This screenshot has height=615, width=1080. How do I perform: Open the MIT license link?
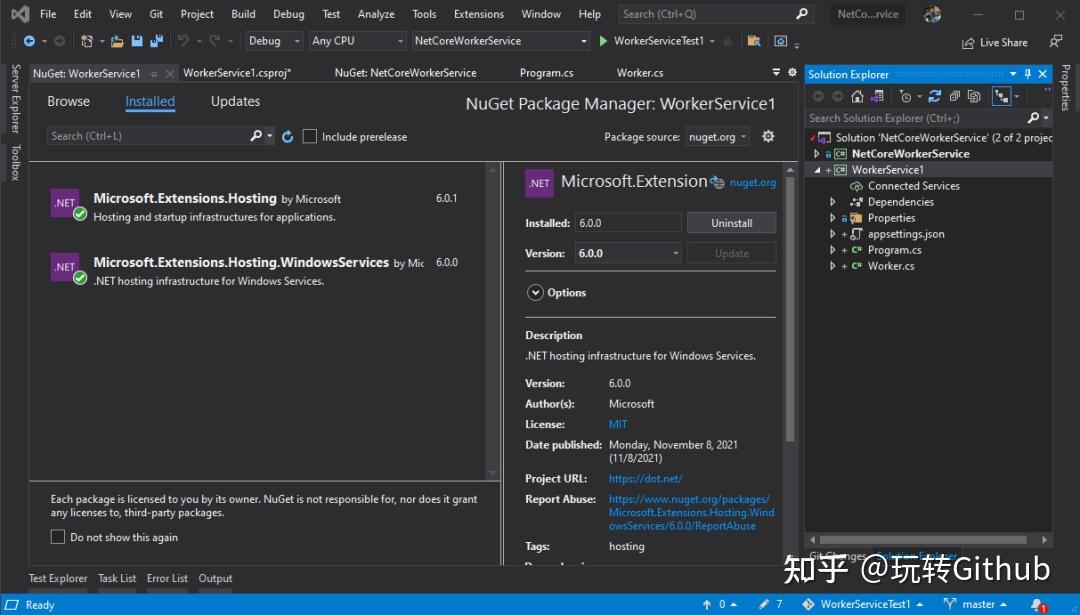pos(618,424)
